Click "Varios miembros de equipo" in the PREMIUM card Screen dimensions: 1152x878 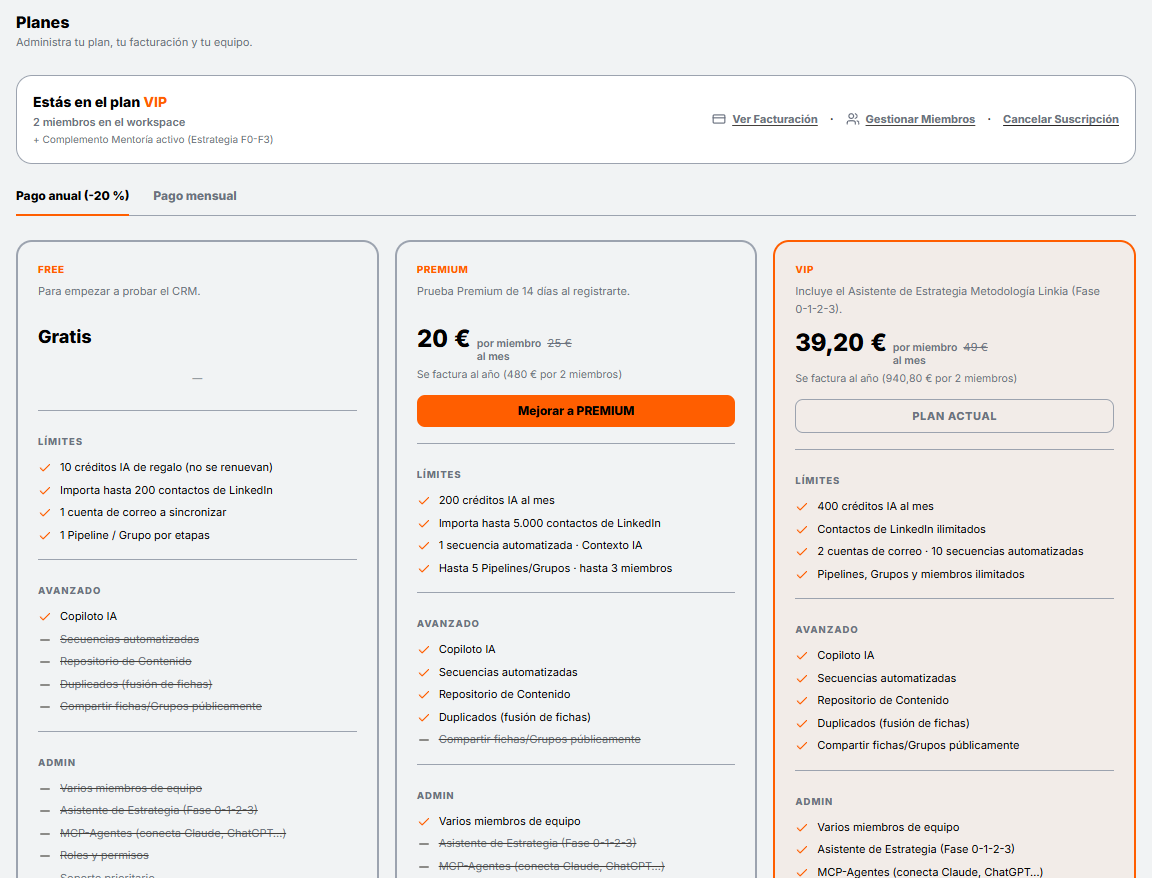pyautogui.click(x=510, y=821)
